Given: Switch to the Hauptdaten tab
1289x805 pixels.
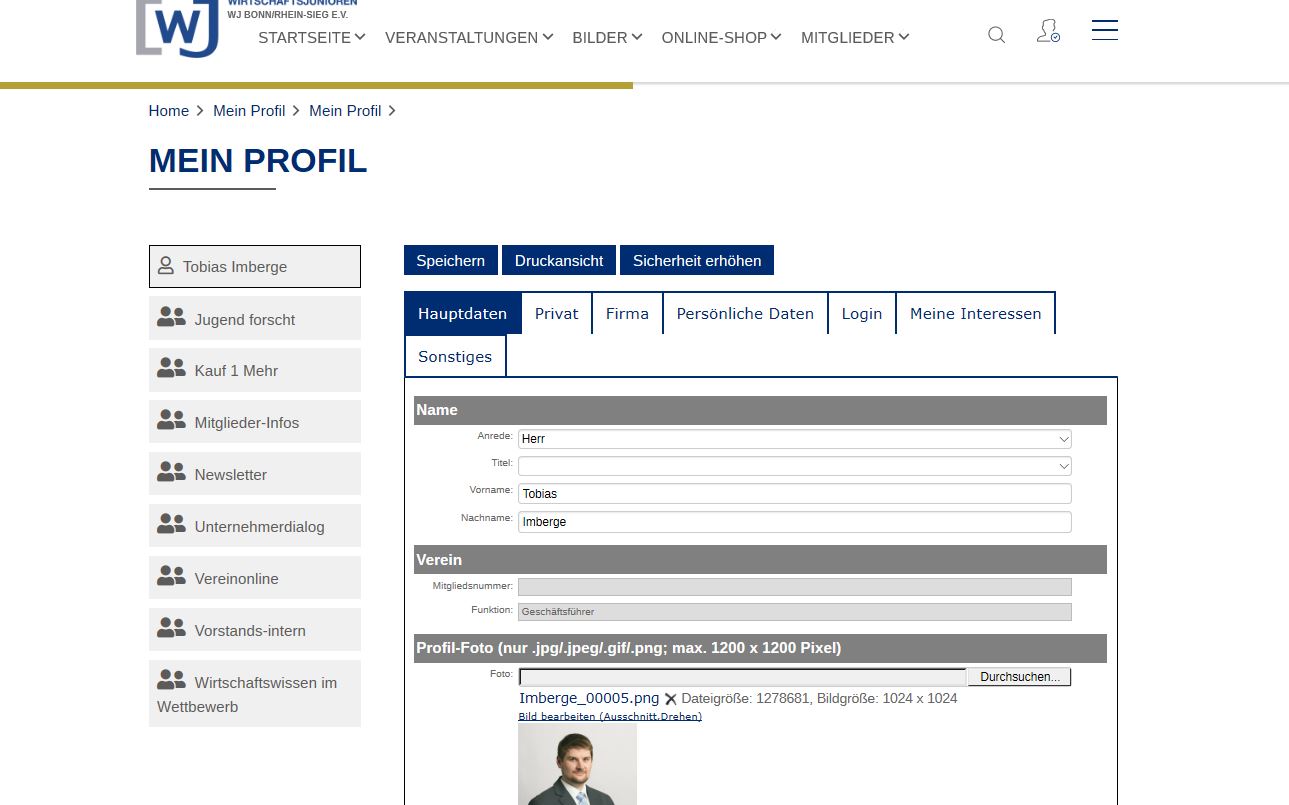Looking at the screenshot, I should [x=462, y=313].
